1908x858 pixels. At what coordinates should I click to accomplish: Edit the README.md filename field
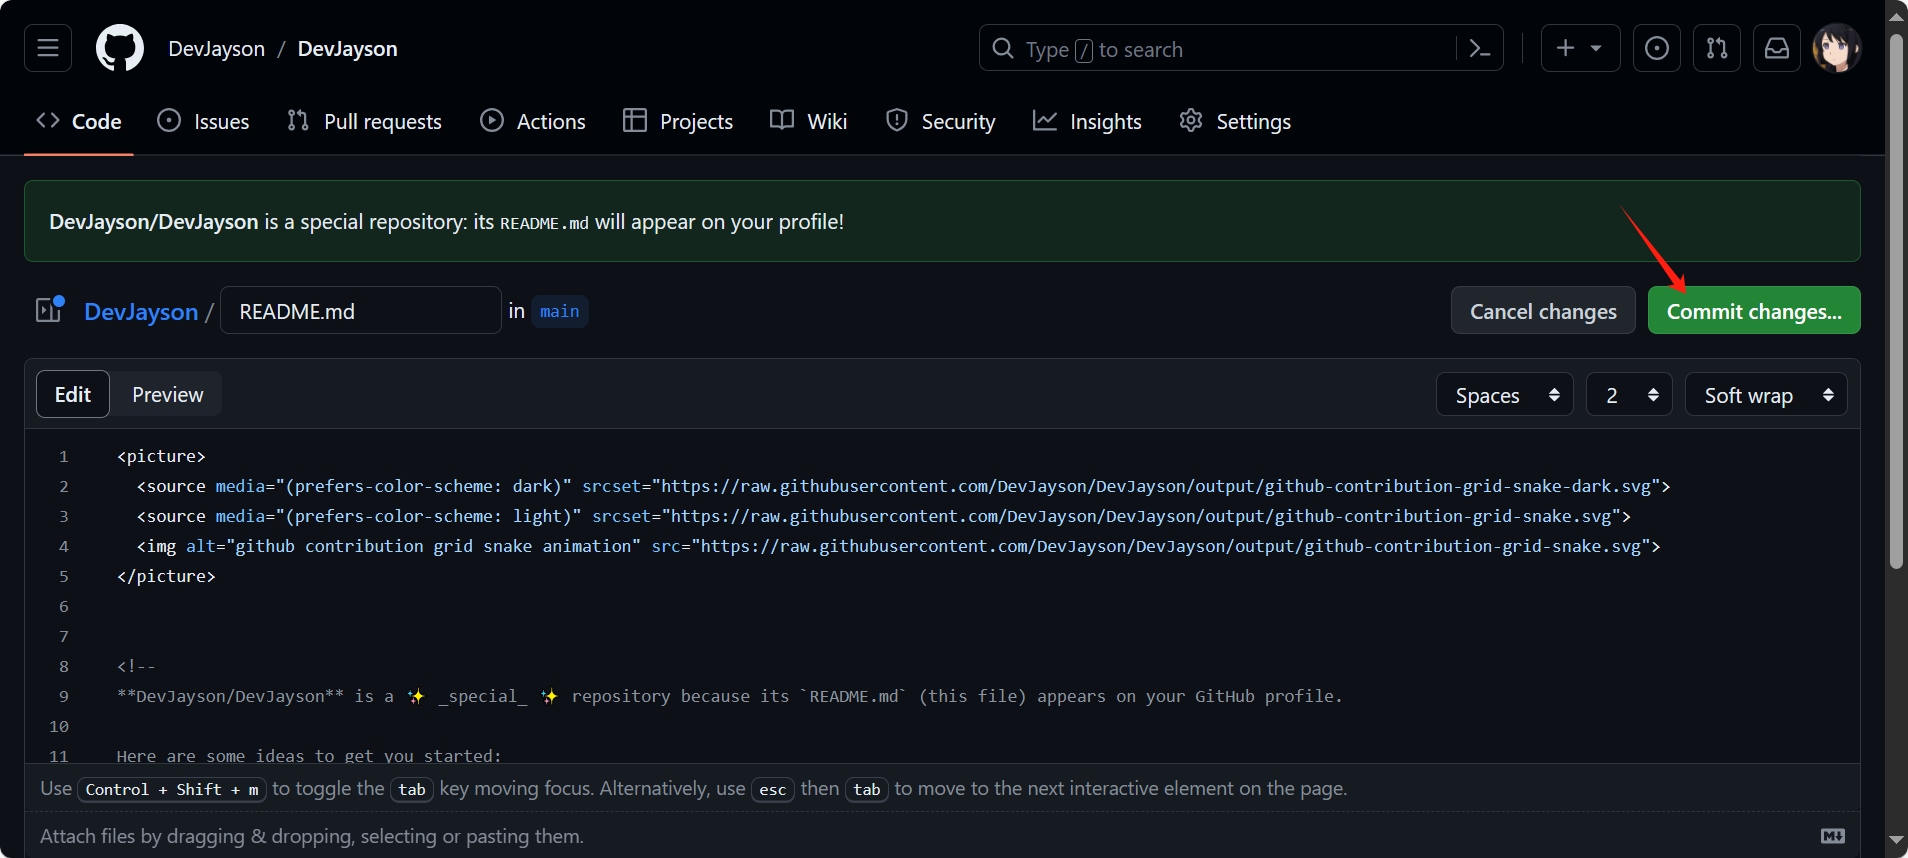tap(361, 310)
